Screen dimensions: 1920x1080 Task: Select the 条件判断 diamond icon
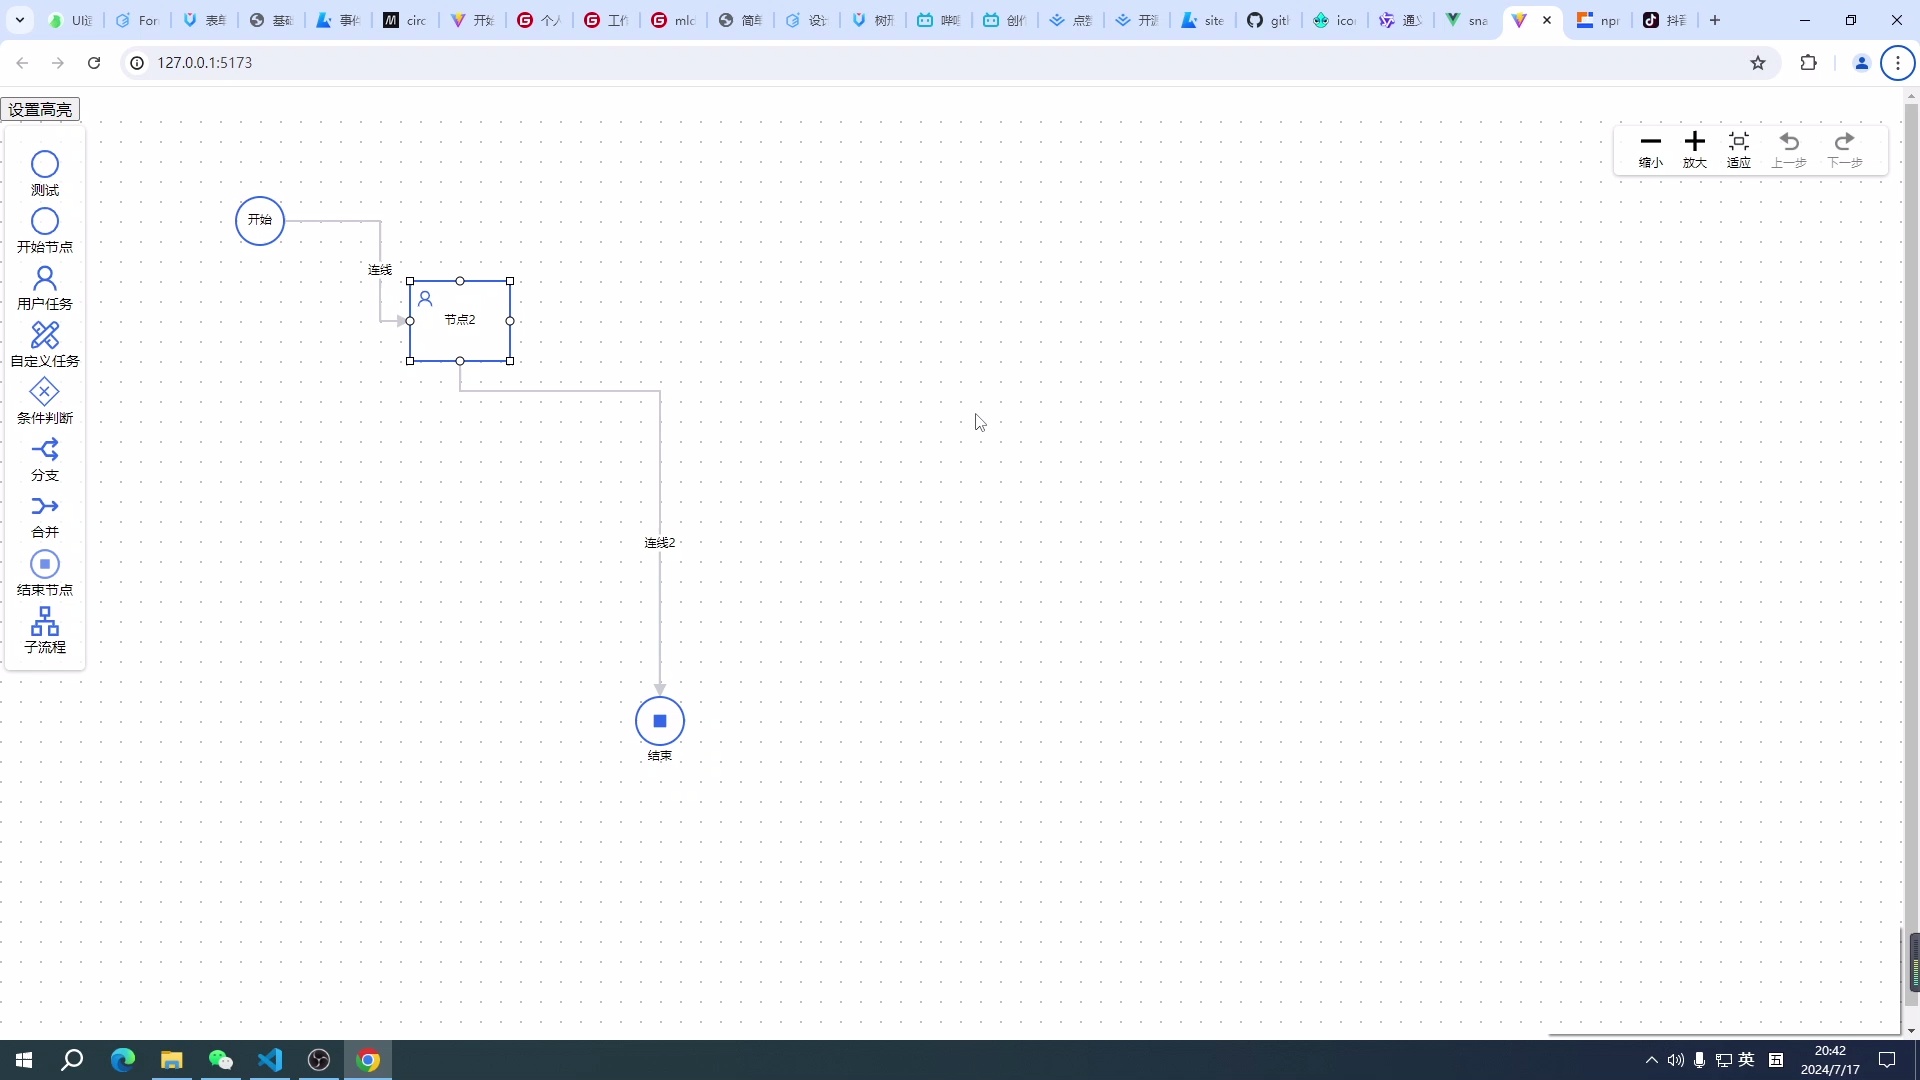45,392
